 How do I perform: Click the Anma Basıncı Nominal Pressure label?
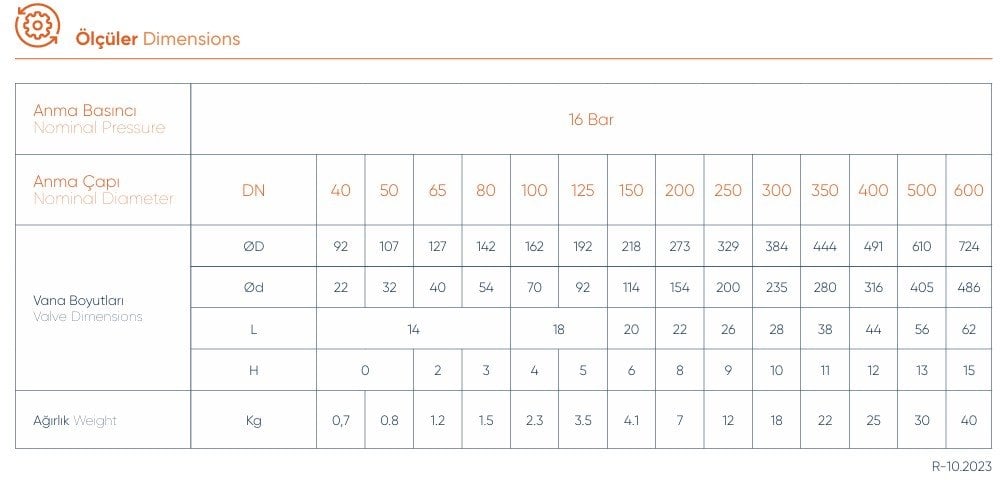pos(99,119)
